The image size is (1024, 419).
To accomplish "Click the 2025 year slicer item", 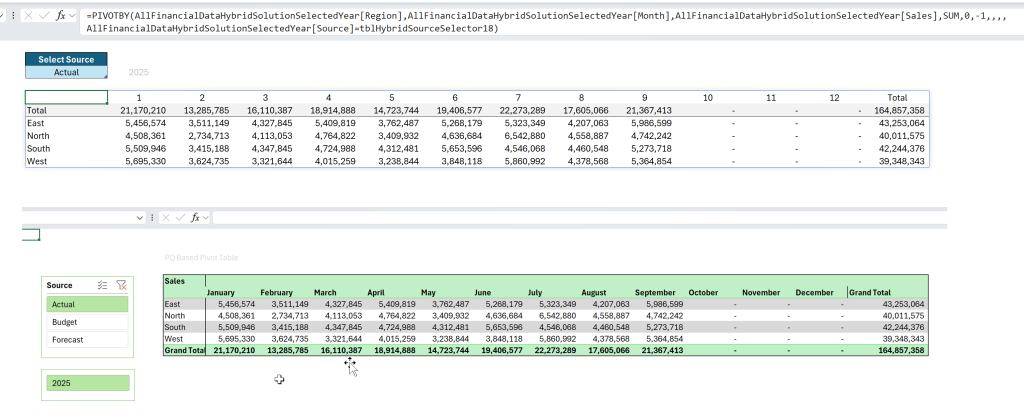I will [x=88, y=383].
